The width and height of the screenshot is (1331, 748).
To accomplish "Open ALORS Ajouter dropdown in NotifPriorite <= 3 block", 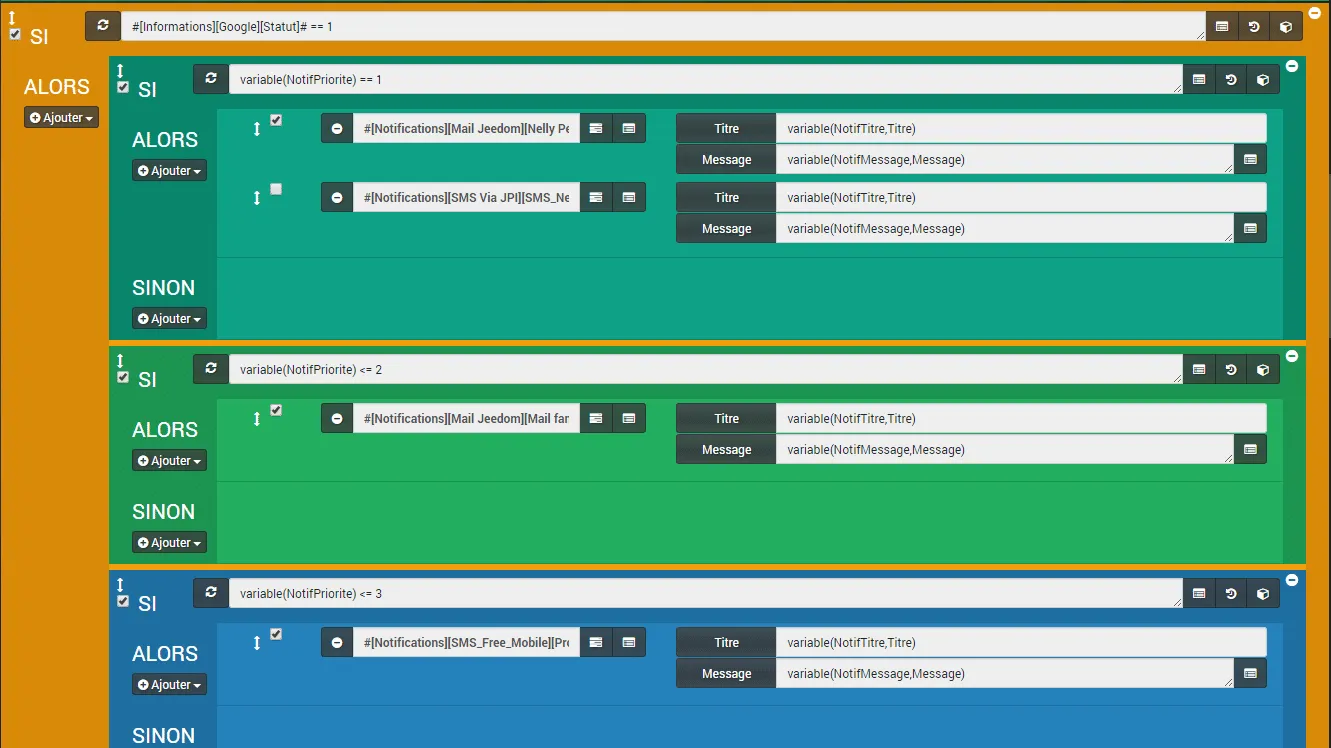I will point(170,684).
